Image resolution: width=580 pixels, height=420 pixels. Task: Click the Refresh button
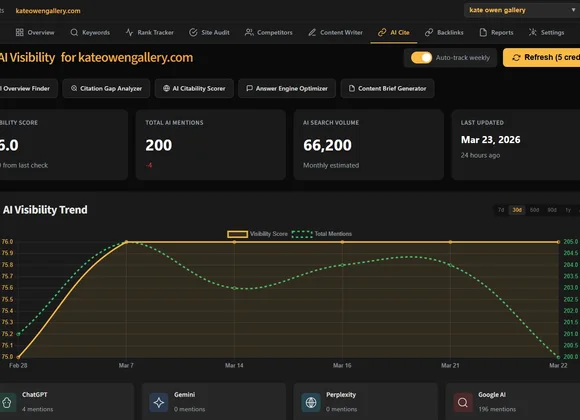tap(542, 57)
